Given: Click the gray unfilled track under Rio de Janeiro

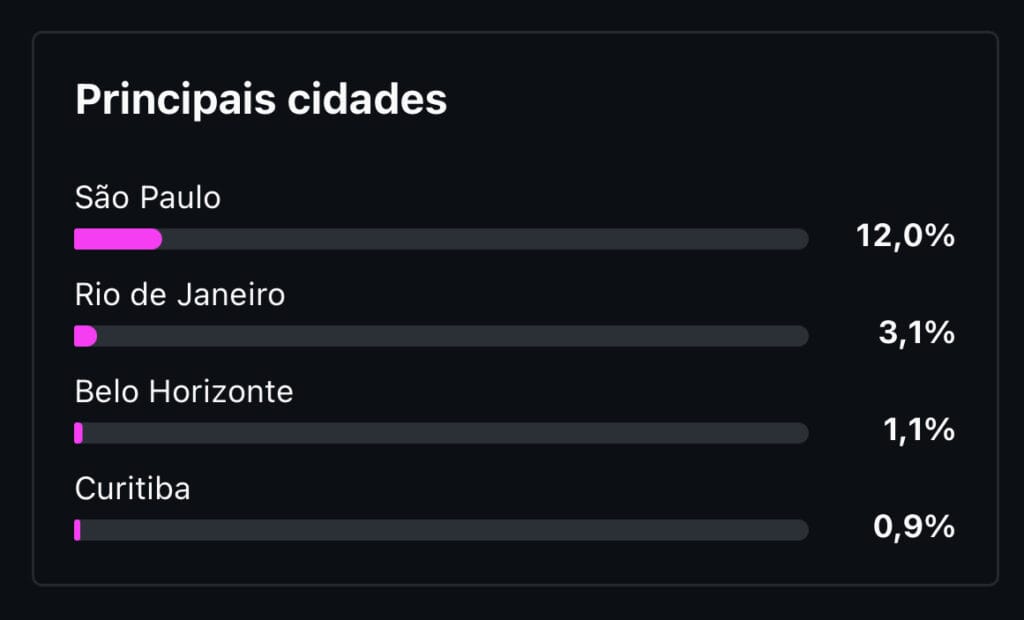Looking at the screenshot, I should click(x=450, y=336).
